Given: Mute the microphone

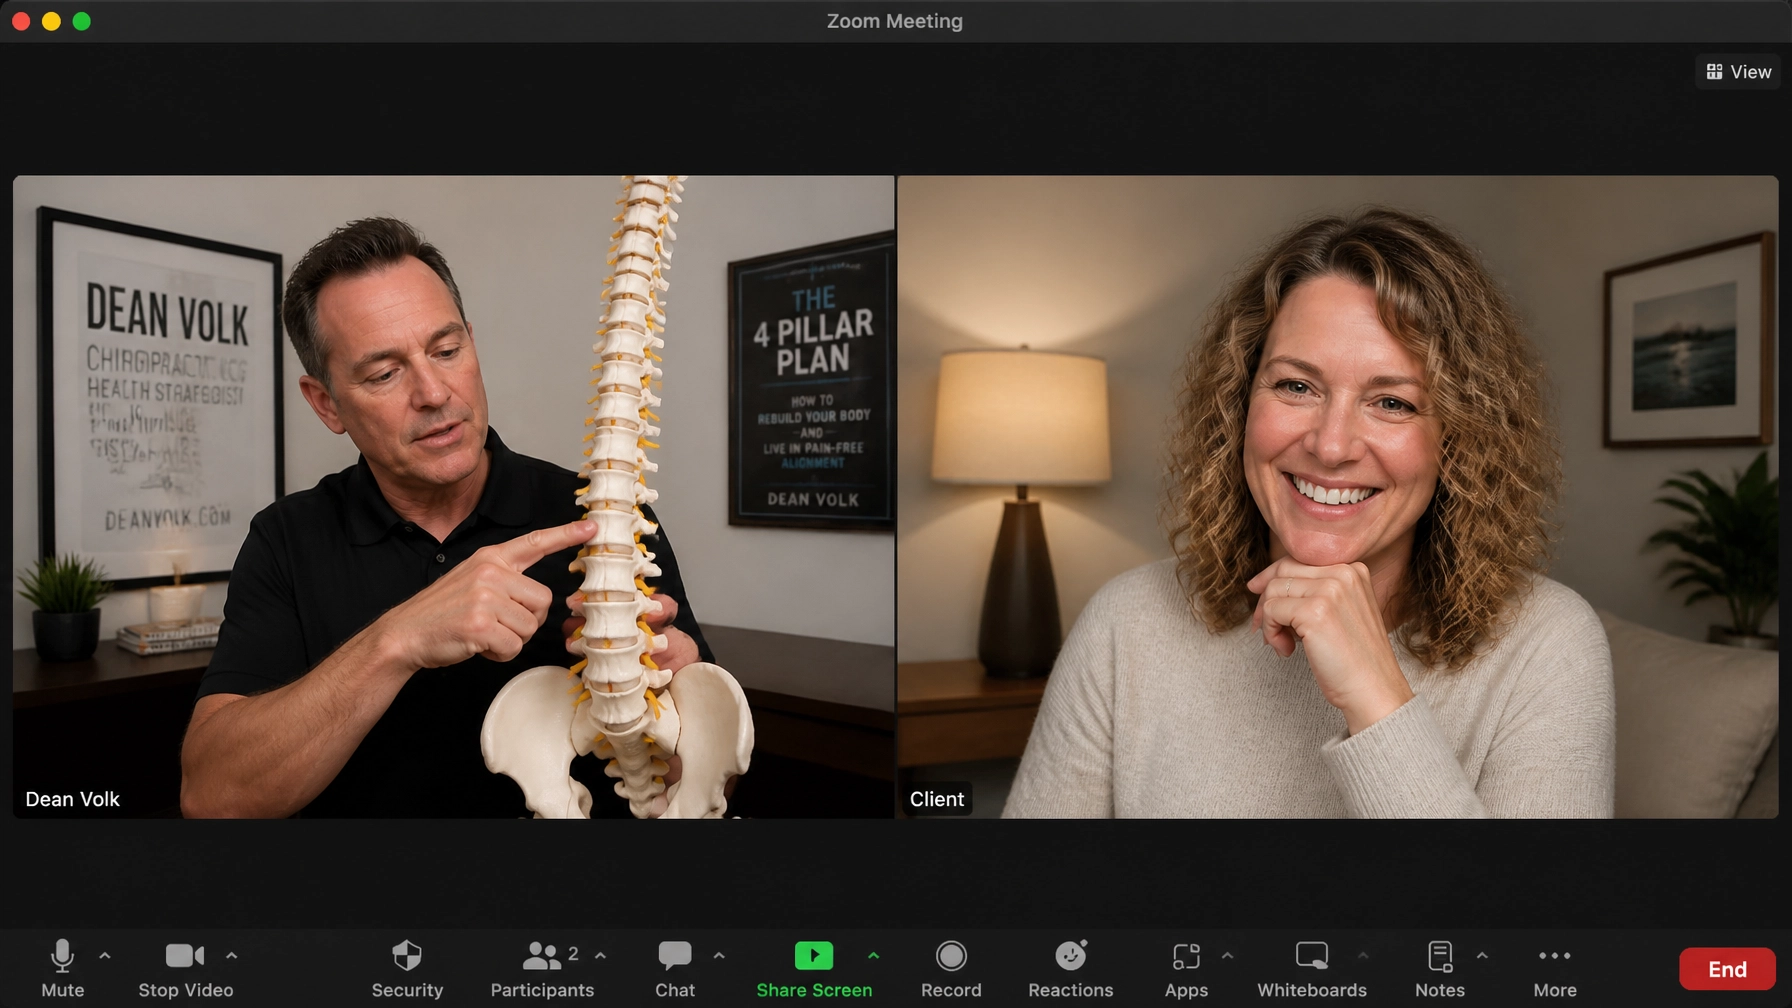Looking at the screenshot, I should click(x=62, y=968).
